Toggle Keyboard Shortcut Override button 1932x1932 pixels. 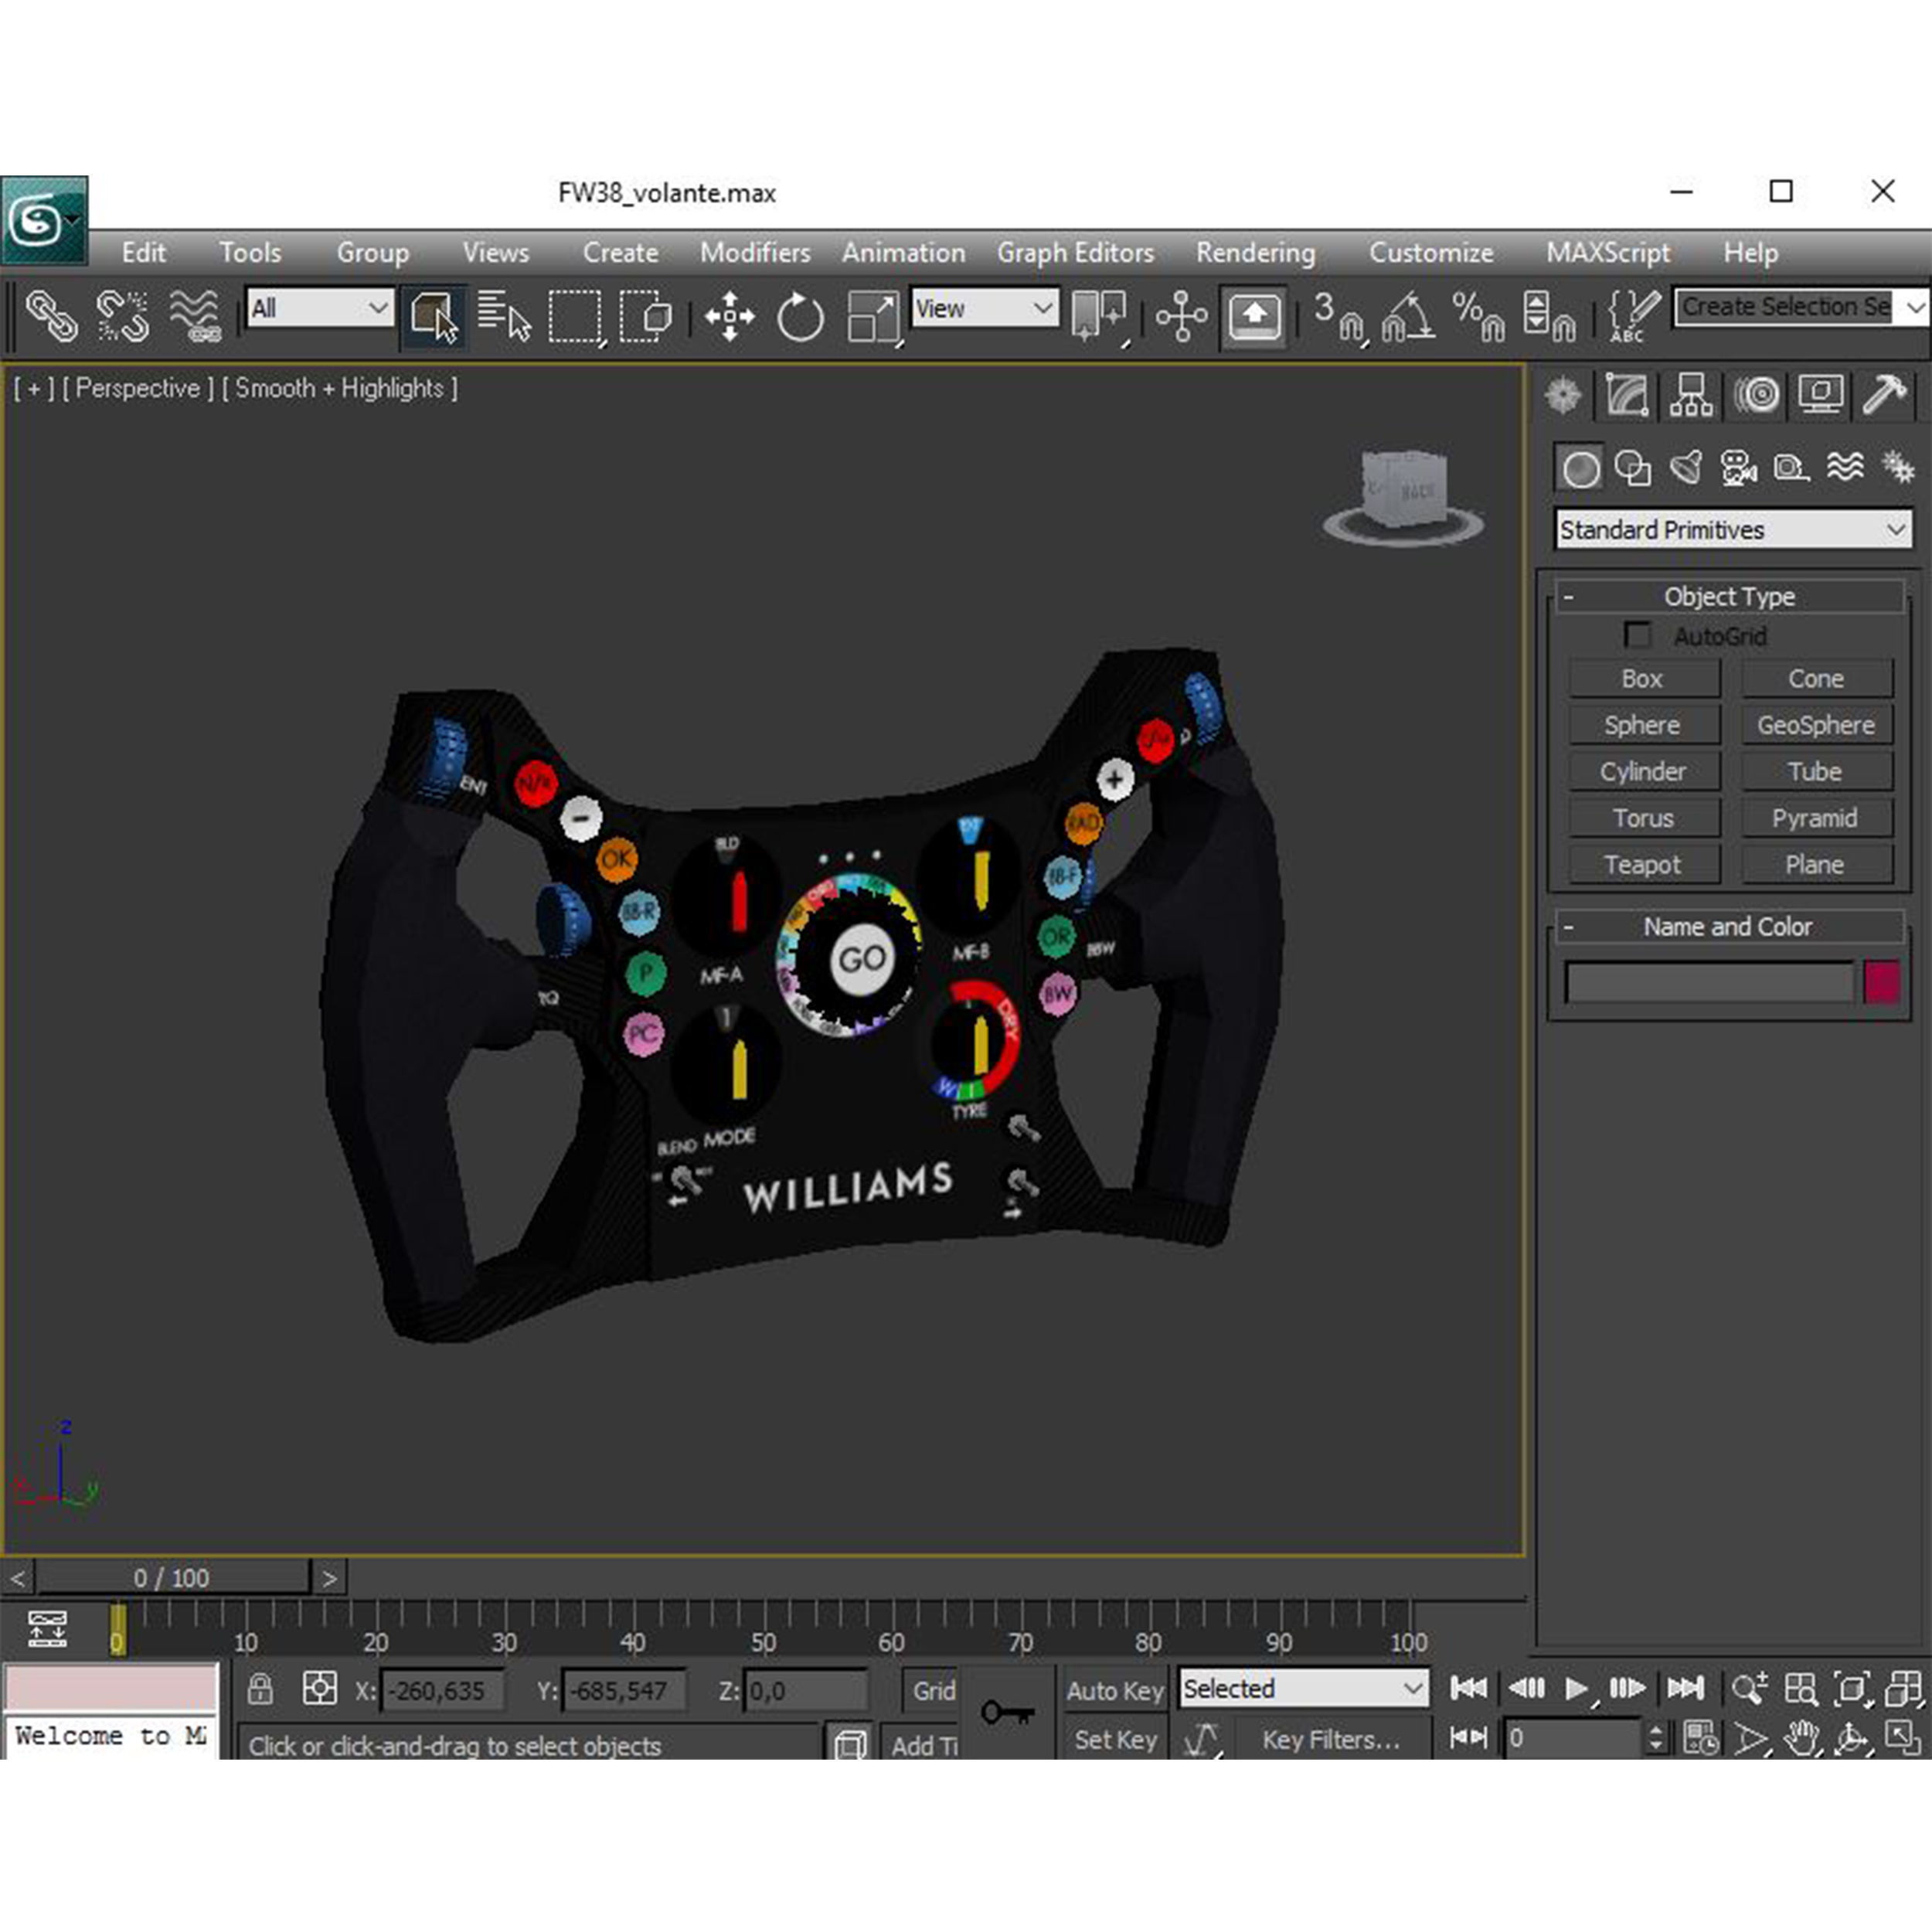[1254, 317]
